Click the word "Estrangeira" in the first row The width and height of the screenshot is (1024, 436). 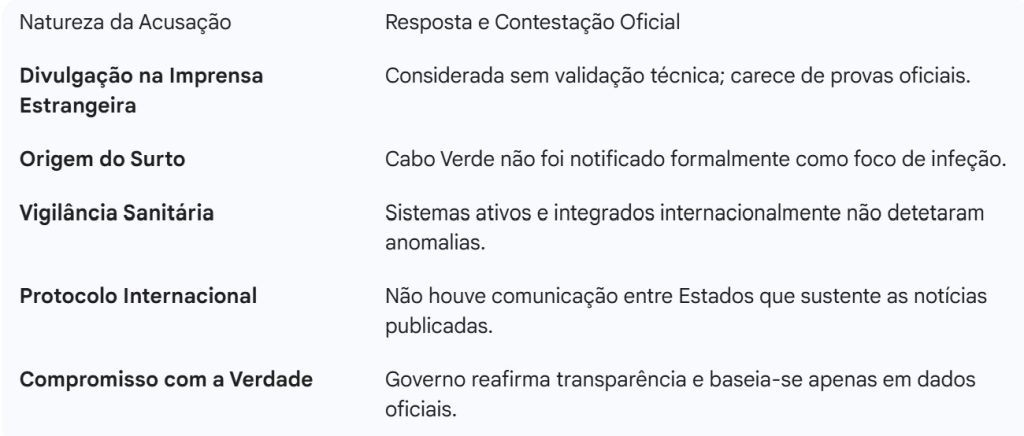coord(78,105)
